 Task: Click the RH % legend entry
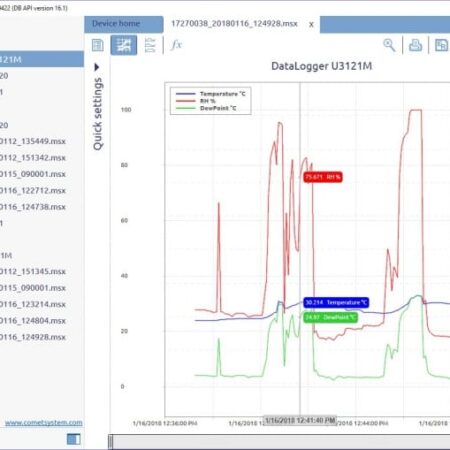196,101
